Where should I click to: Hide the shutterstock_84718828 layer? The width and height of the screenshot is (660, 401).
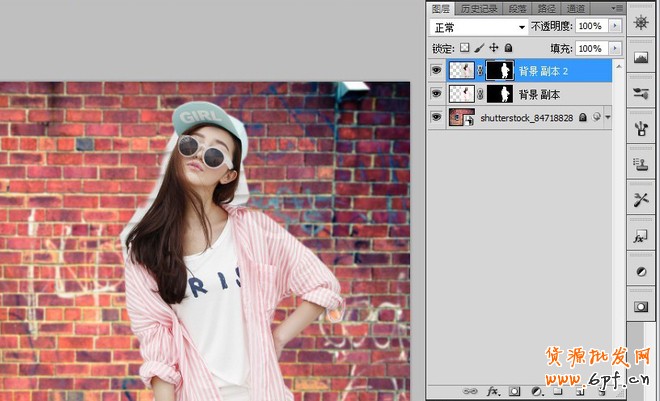click(x=435, y=117)
